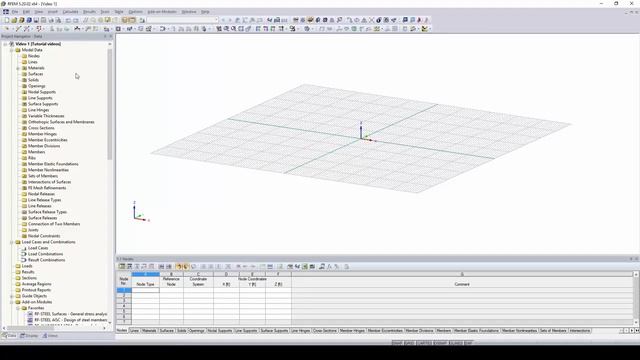640x360 pixels.
Task: Open the Calculate menu
Action: point(70,12)
